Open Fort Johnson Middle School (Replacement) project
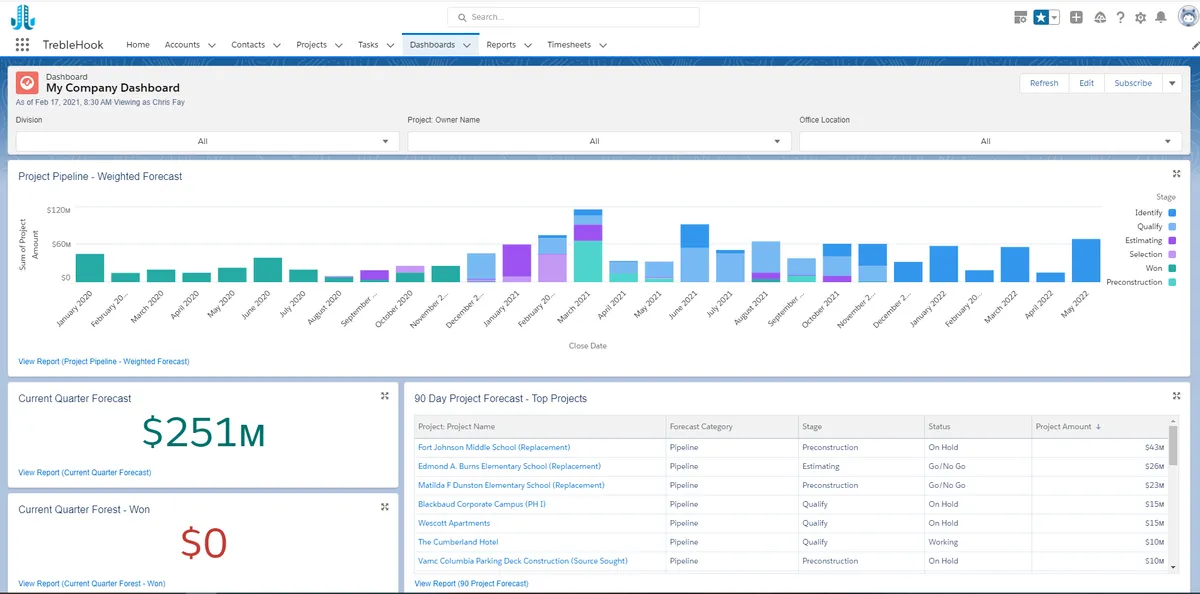This screenshot has width=1200, height=594. (x=494, y=447)
